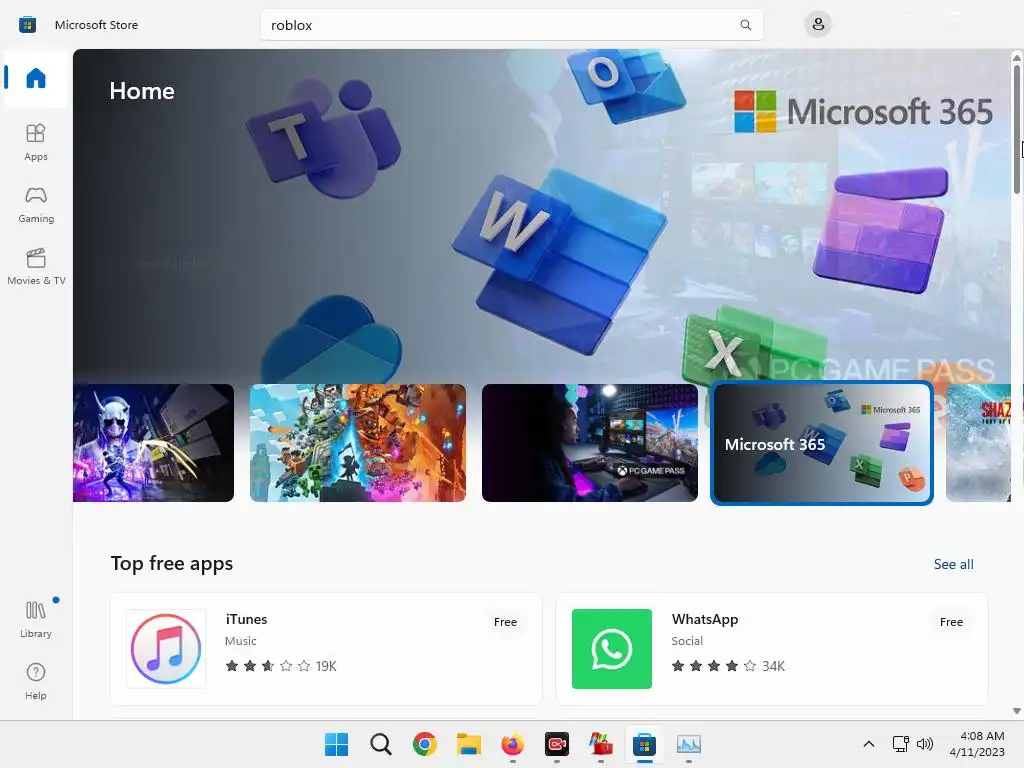Show hidden tray icons chevron
This screenshot has width=1024, height=768.
tap(869, 744)
